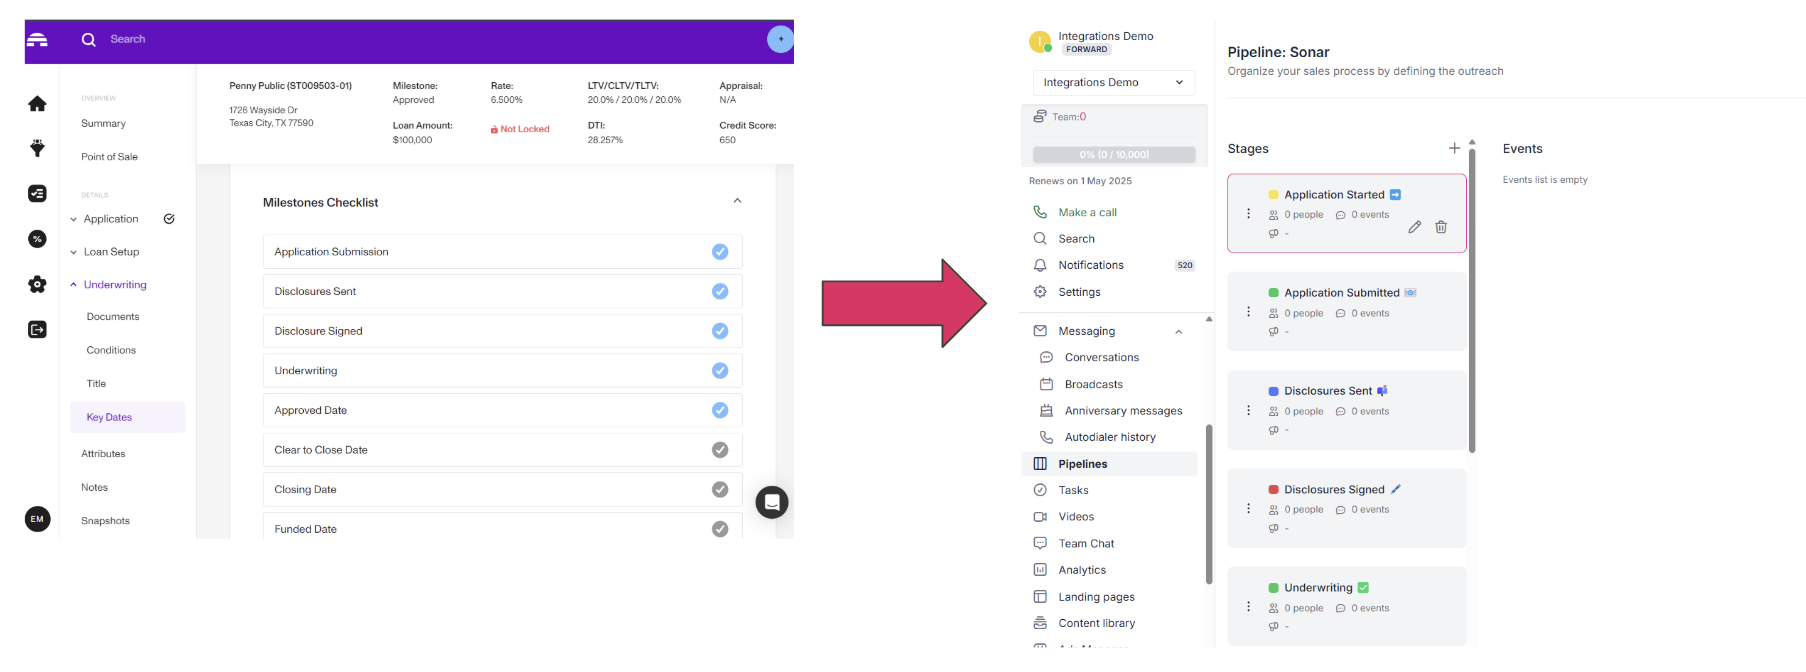This screenshot has width=1806, height=672.
Task: Open the three-dot menu of Underwriting stage
Action: point(1248,606)
